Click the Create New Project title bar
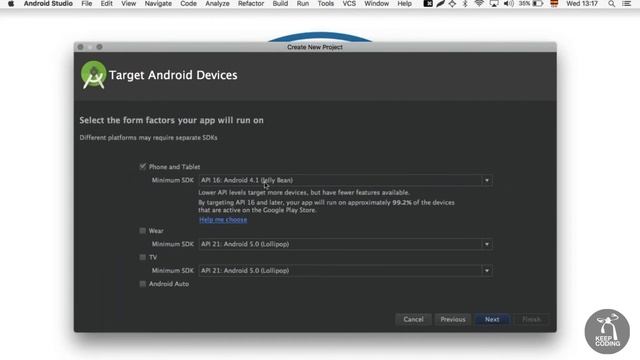640x360 pixels. (x=315, y=47)
